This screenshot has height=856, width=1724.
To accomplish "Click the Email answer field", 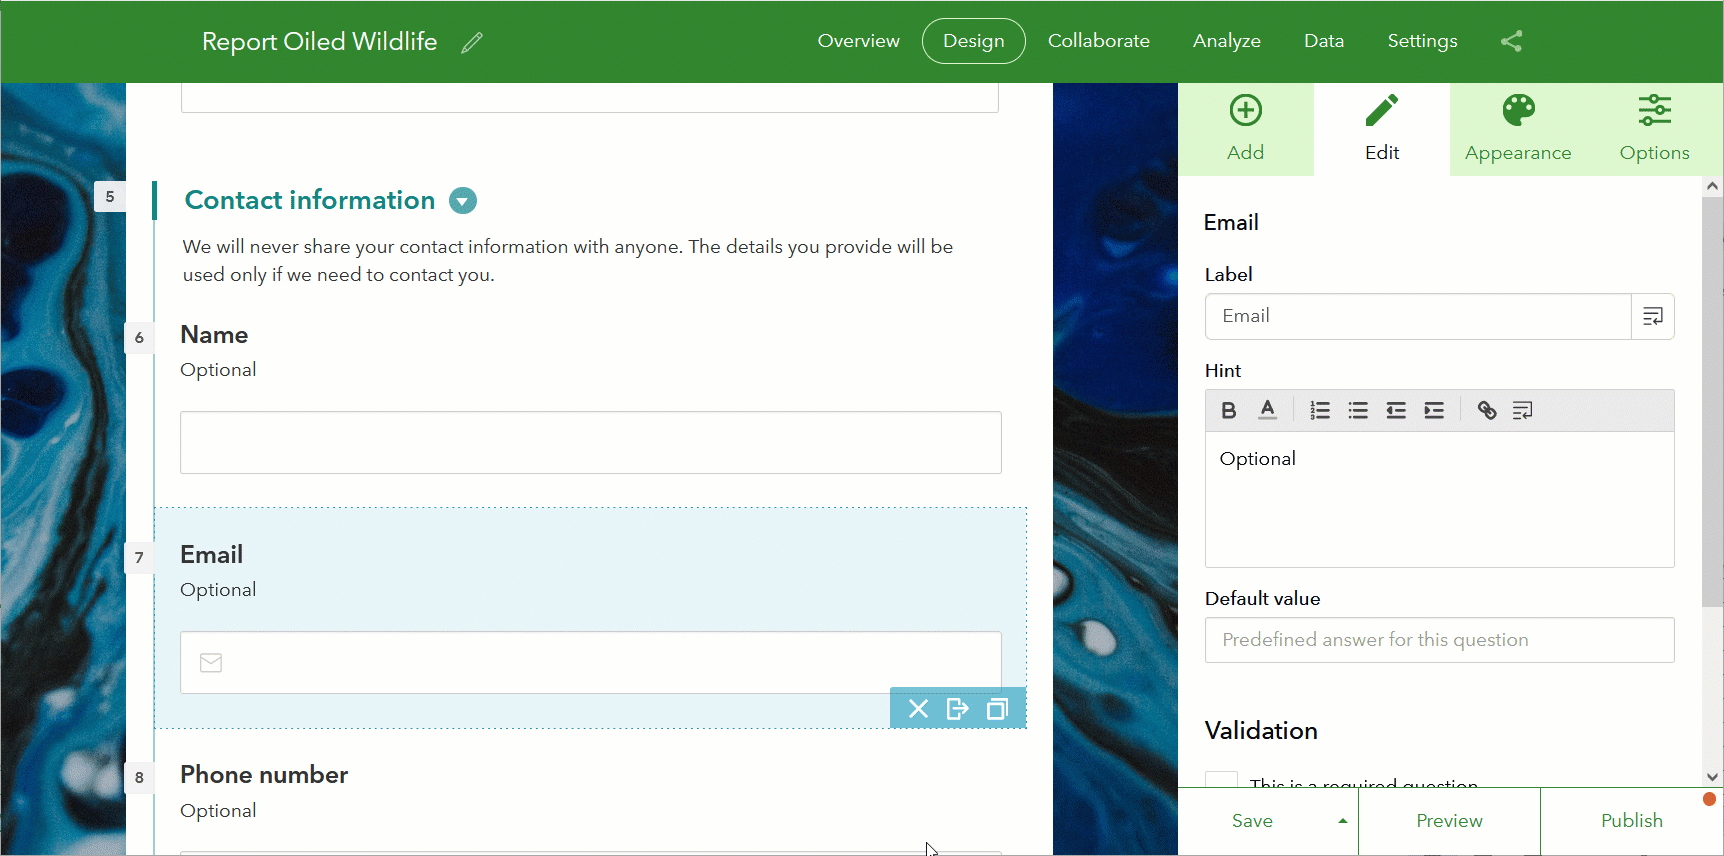I will coord(590,662).
